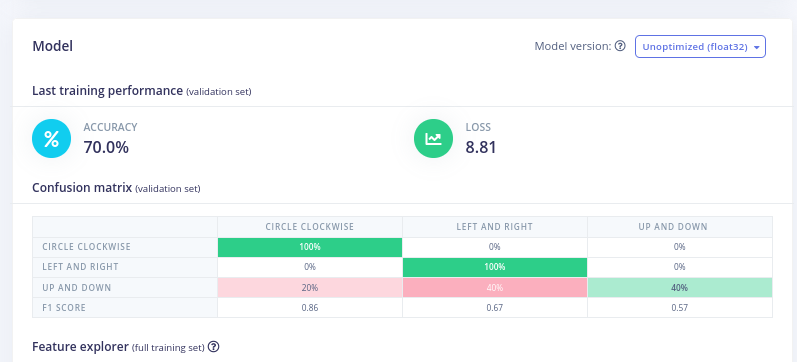Screen dimensions: 797x362
Task: Click the Feature explorer help icon
Action: [x=214, y=347]
